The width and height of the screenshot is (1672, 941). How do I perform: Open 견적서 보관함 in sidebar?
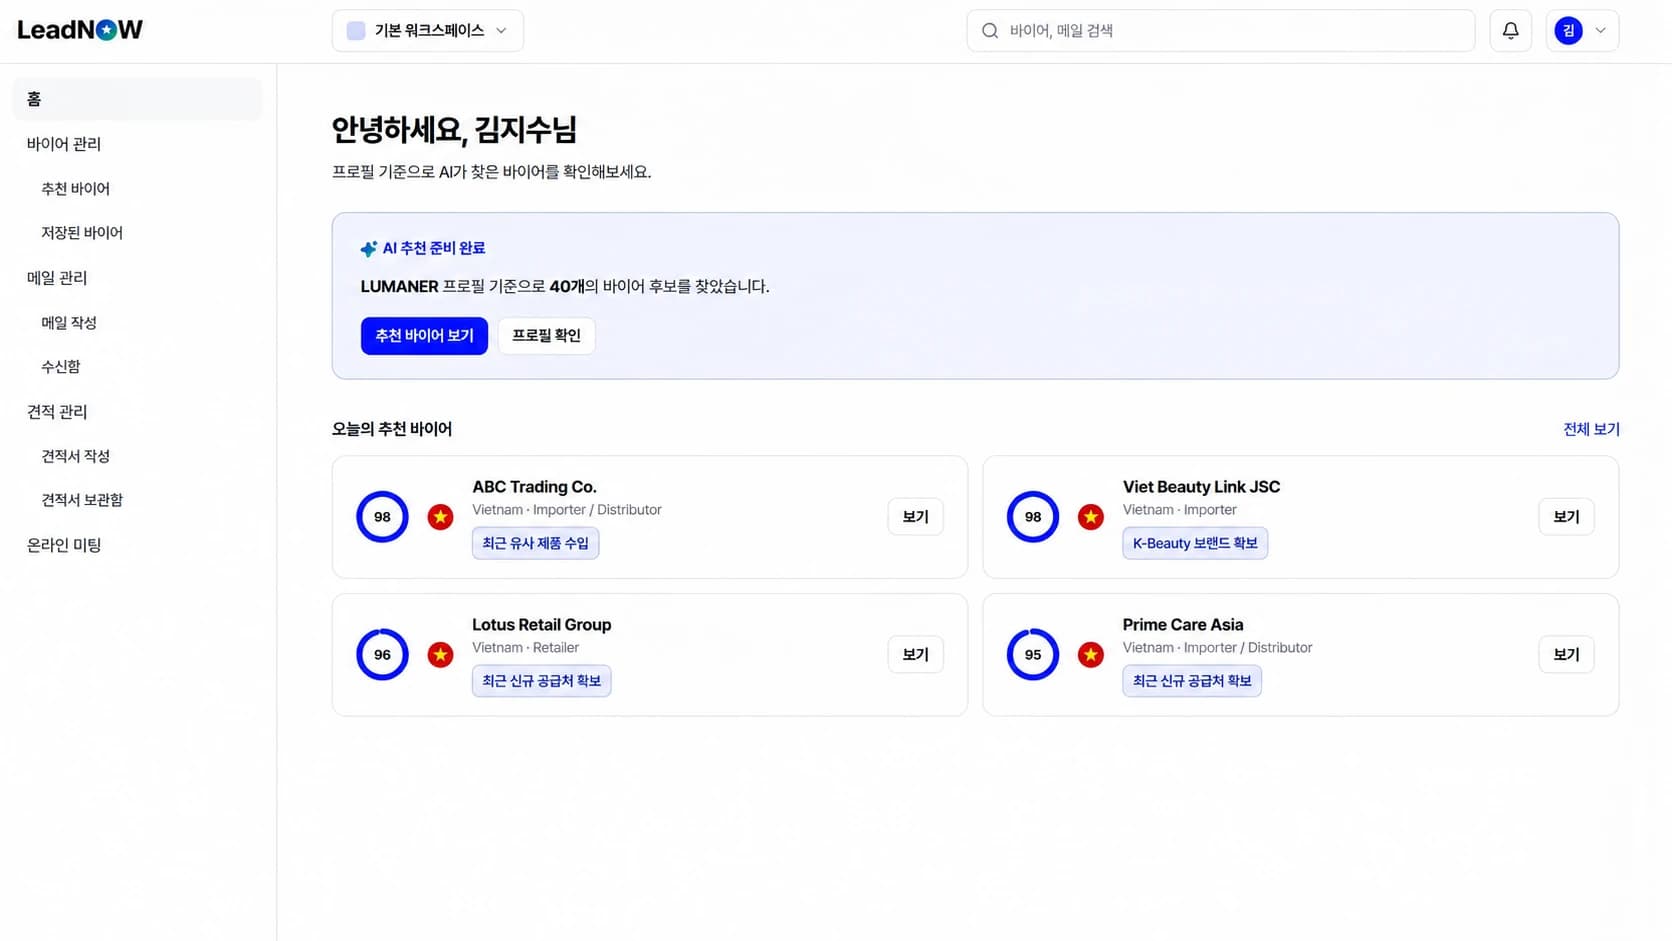click(x=82, y=500)
